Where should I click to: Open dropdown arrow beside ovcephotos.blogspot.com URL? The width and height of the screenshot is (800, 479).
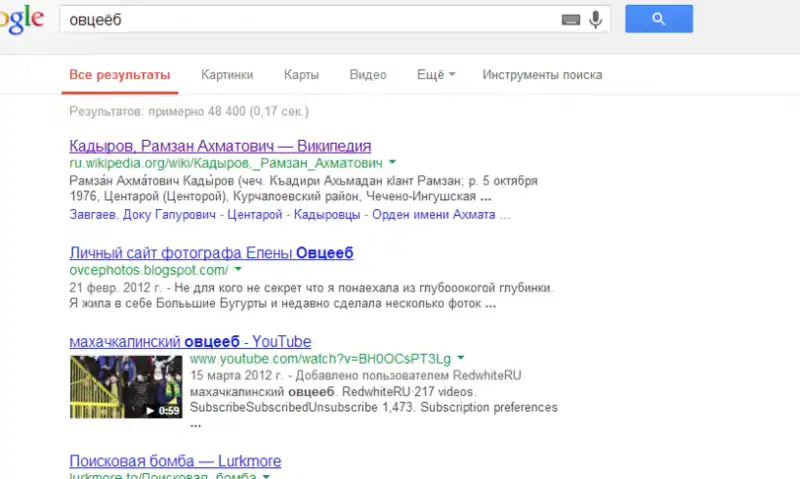tap(238, 270)
